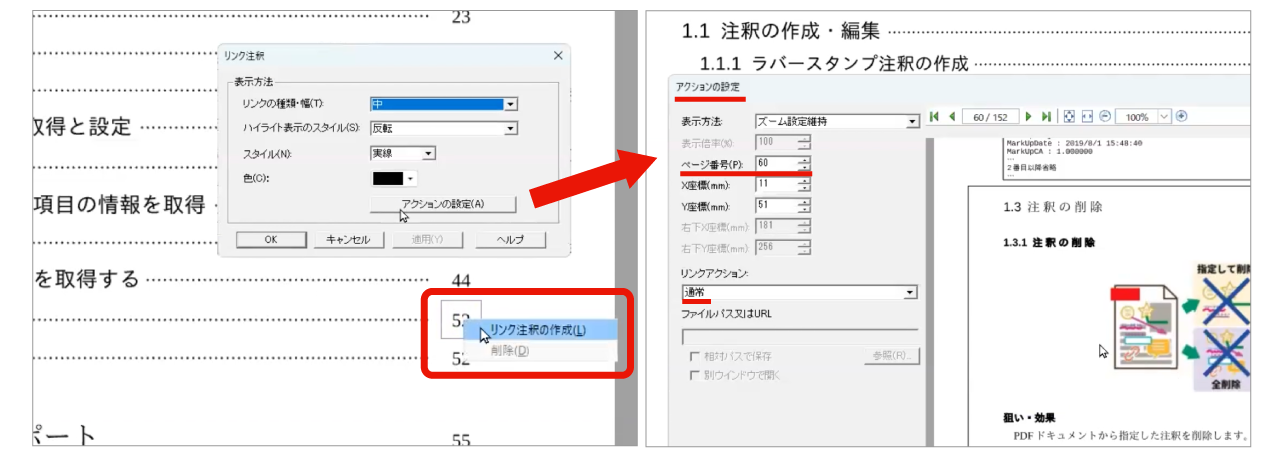Click OK in the リンク注釈 dialog
Viewport: 1281px width, 471px height.
pos(270,240)
